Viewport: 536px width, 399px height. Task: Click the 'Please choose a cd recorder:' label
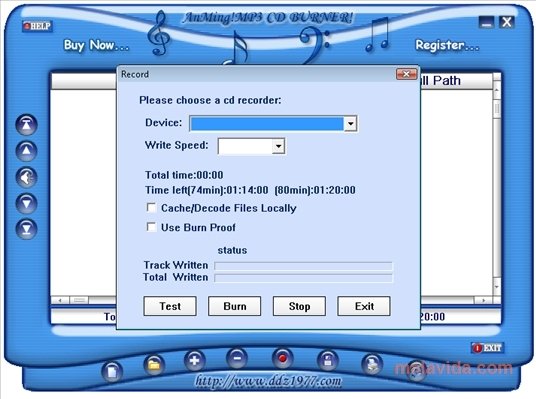tap(210, 100)
